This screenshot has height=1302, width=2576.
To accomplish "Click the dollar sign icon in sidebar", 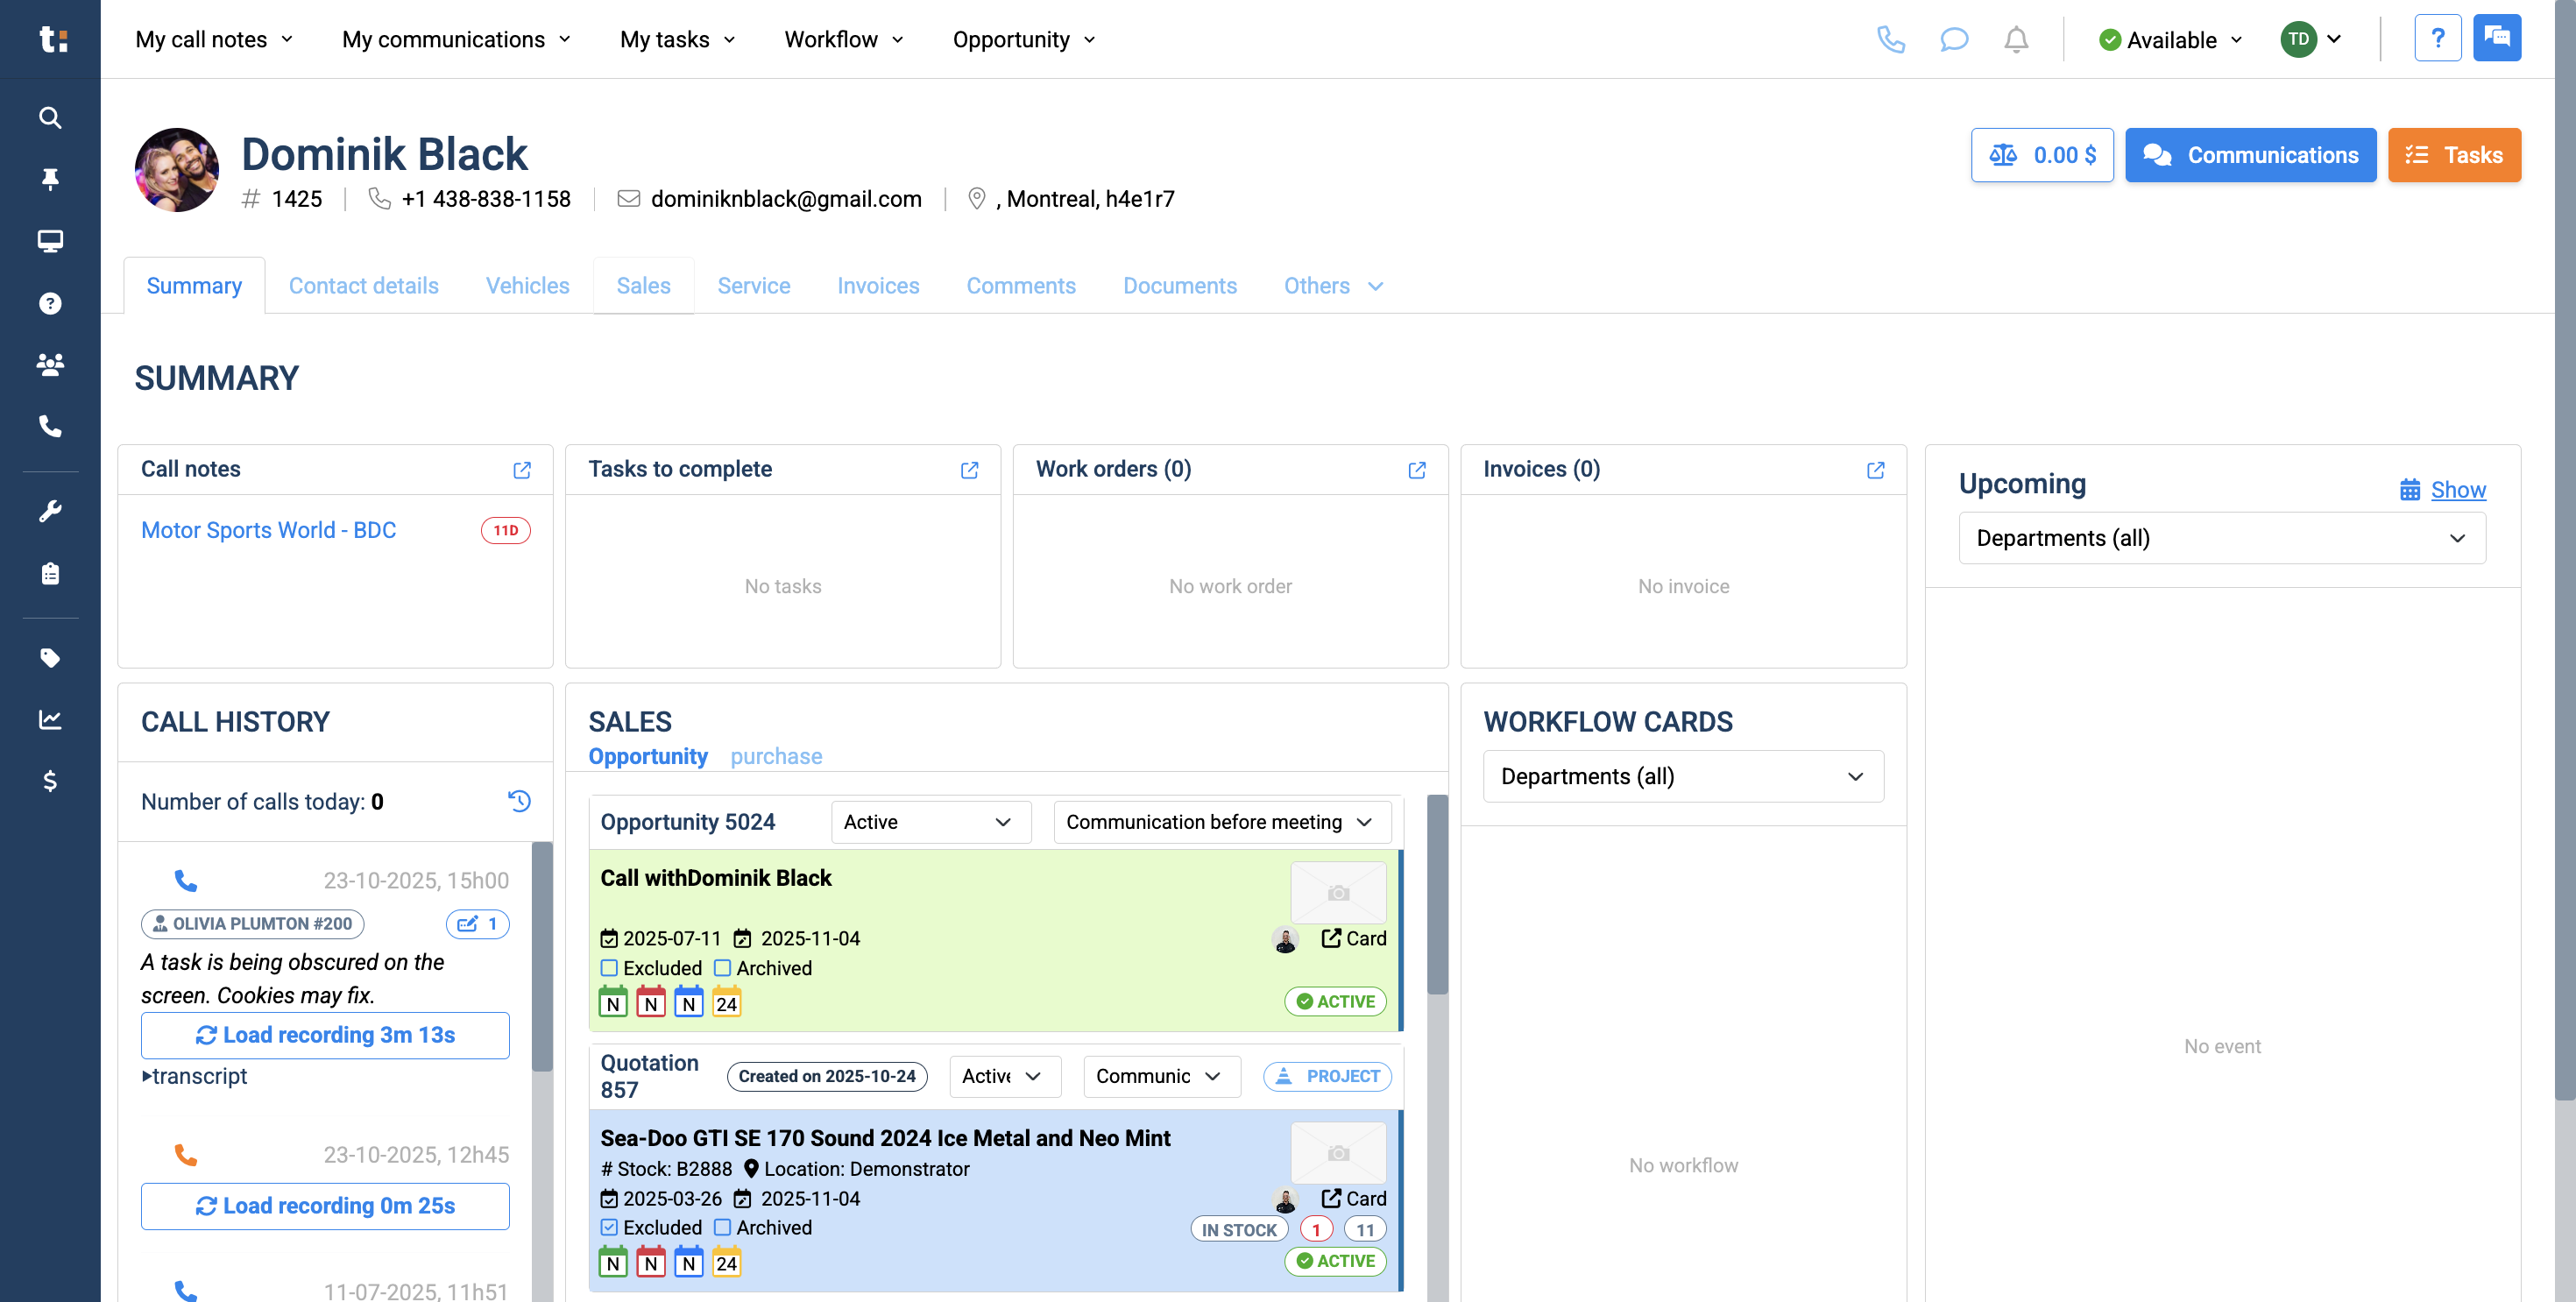I will pyautogui.click(x=50, y=781).
